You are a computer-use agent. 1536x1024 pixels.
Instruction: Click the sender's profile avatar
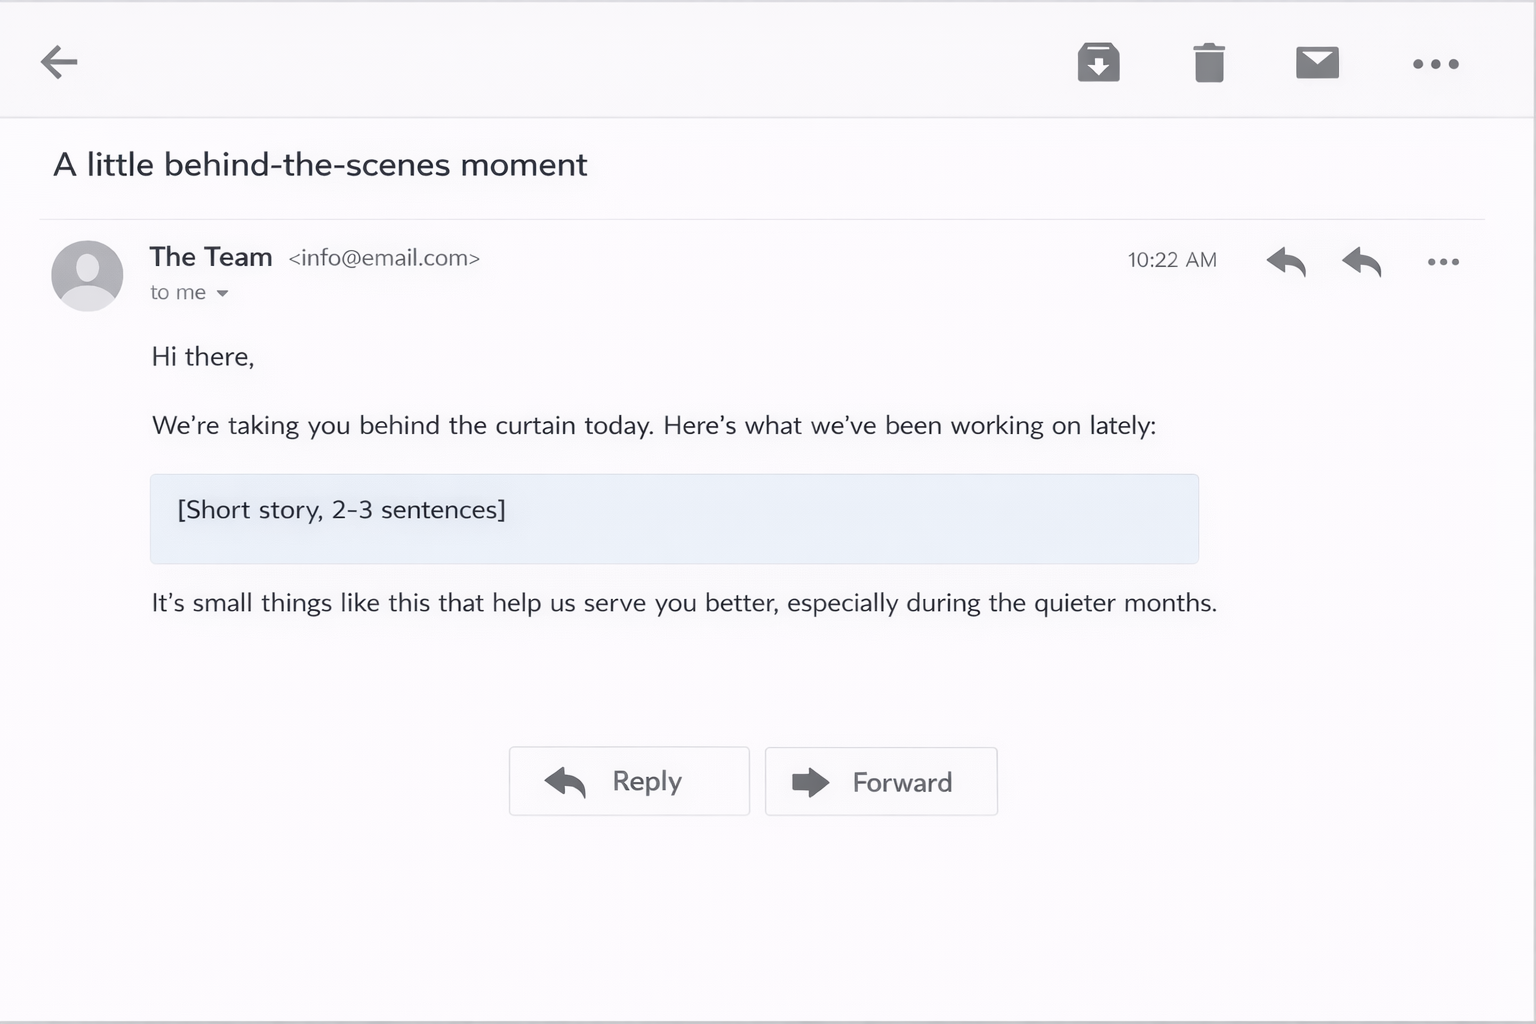coord(87,275)
